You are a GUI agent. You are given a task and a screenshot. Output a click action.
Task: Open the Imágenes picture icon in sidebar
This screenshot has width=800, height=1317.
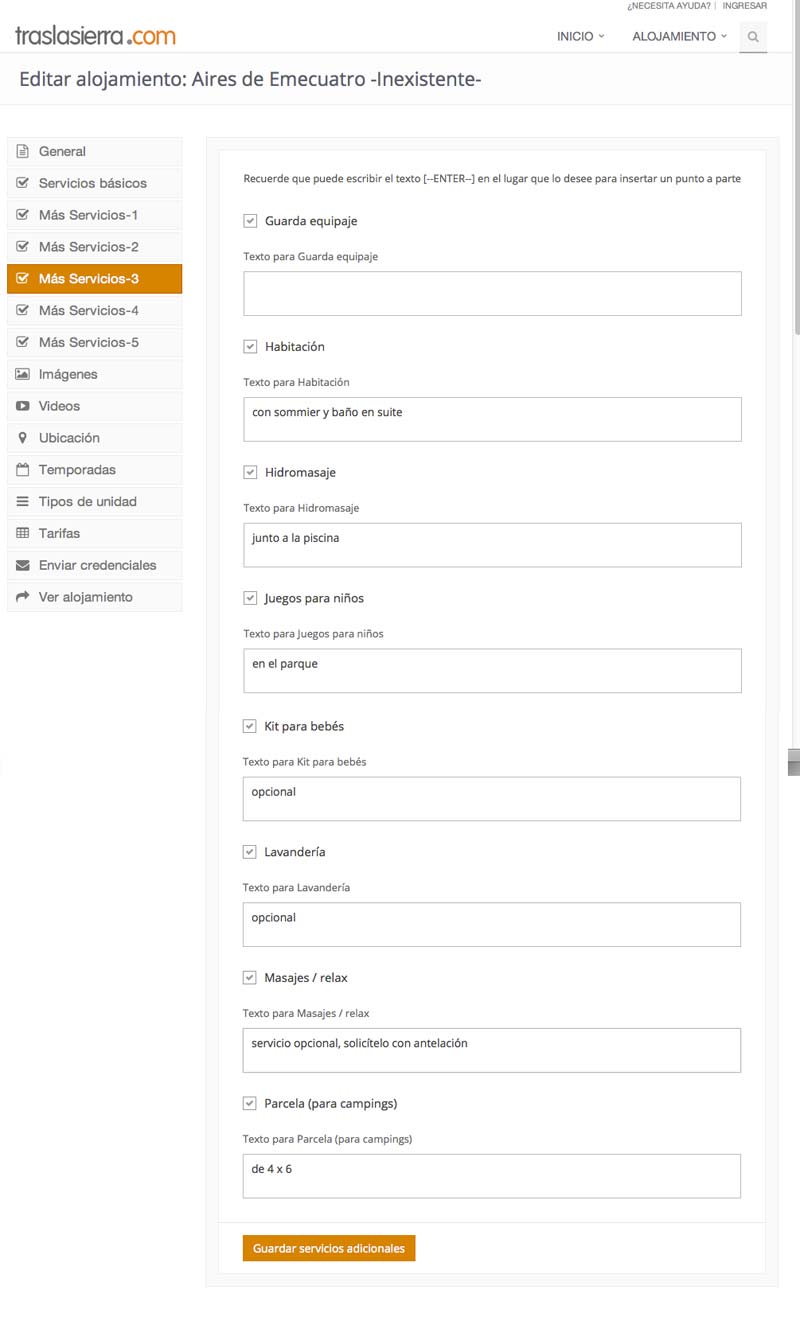click(x=22, y=374)
